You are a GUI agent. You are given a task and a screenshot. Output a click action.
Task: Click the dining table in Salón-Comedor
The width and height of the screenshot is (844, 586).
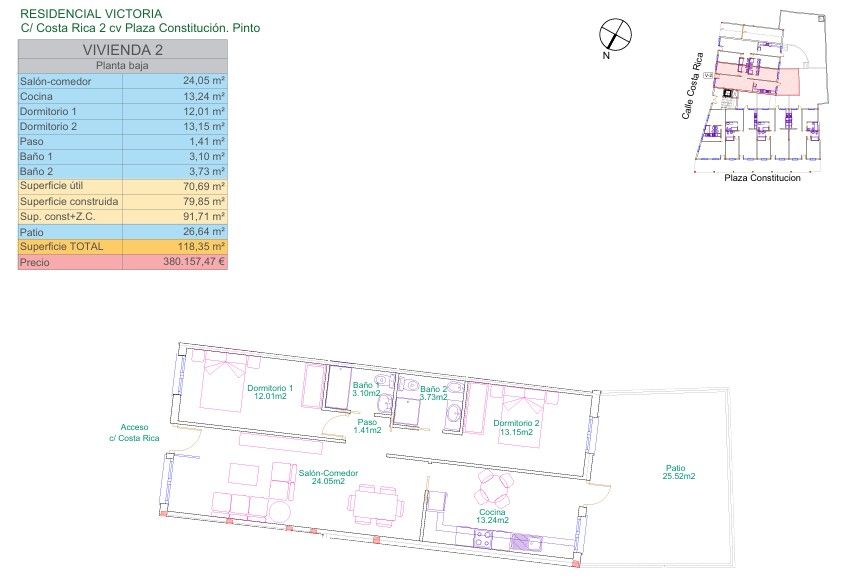coord(374,500)
